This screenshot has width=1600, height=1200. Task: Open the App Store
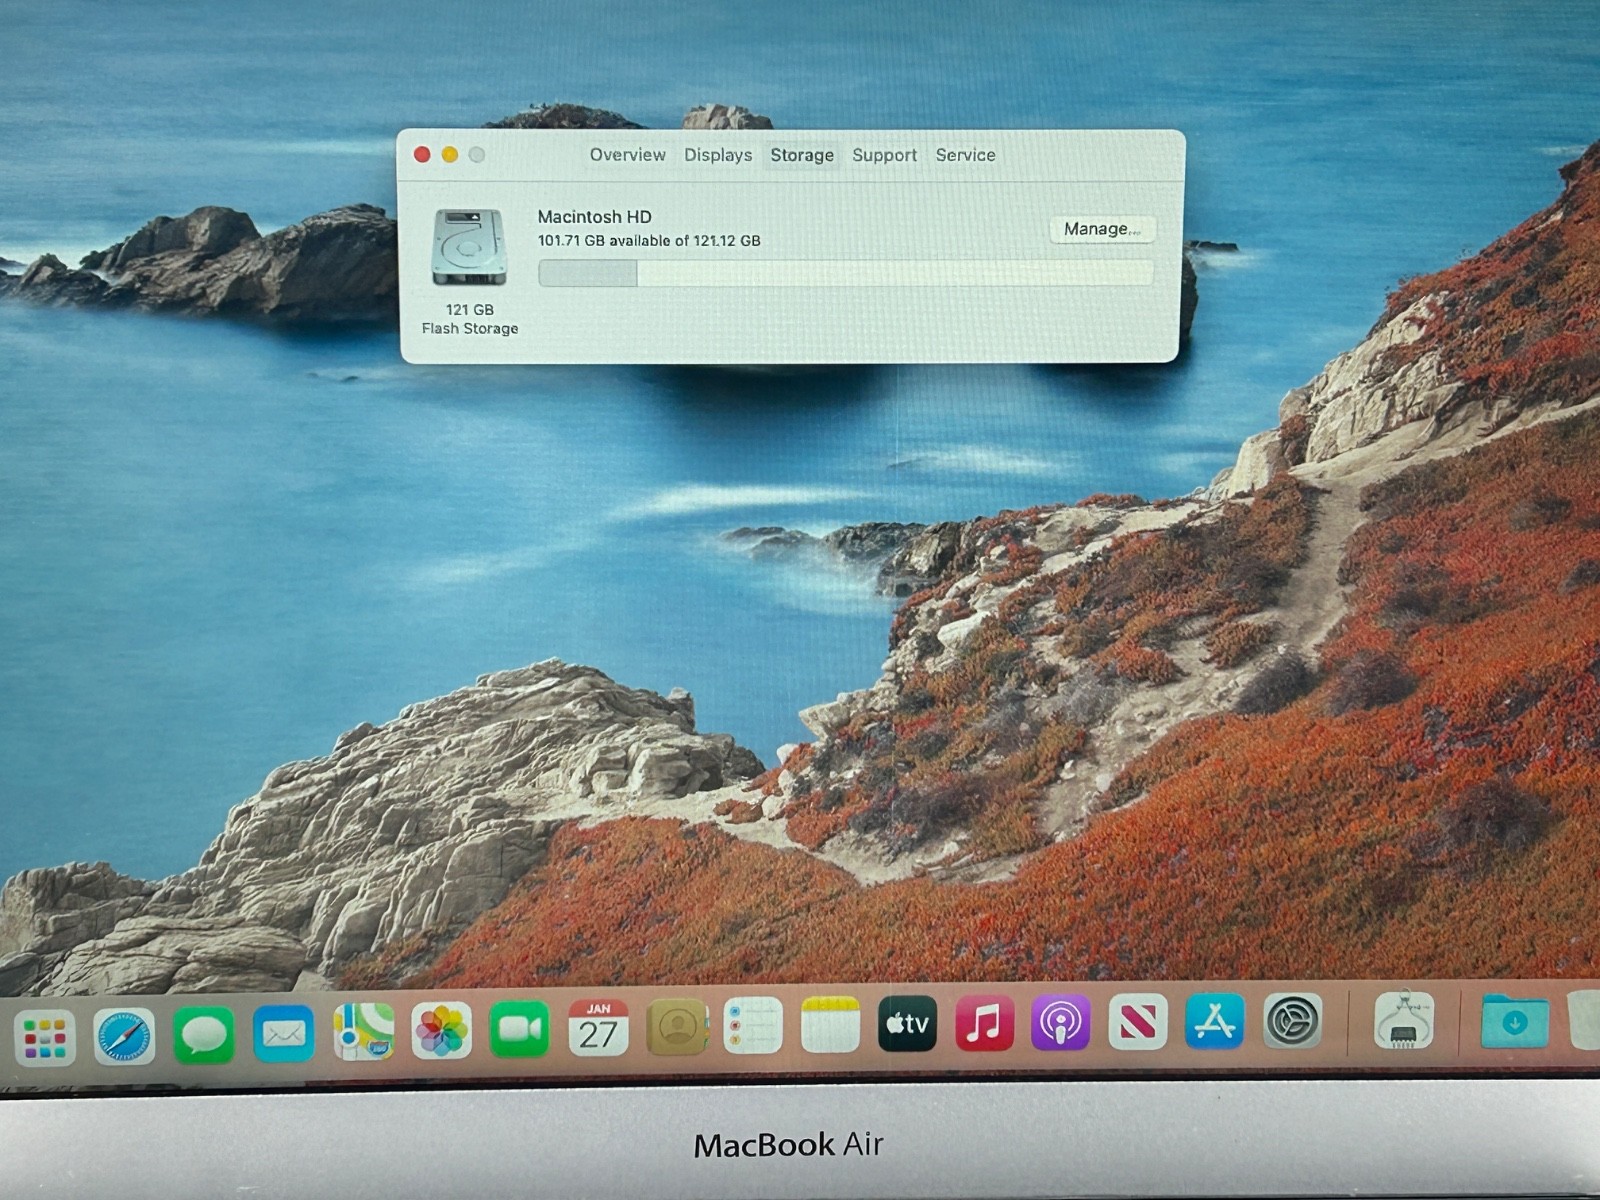click(x=1214, y=1021)
